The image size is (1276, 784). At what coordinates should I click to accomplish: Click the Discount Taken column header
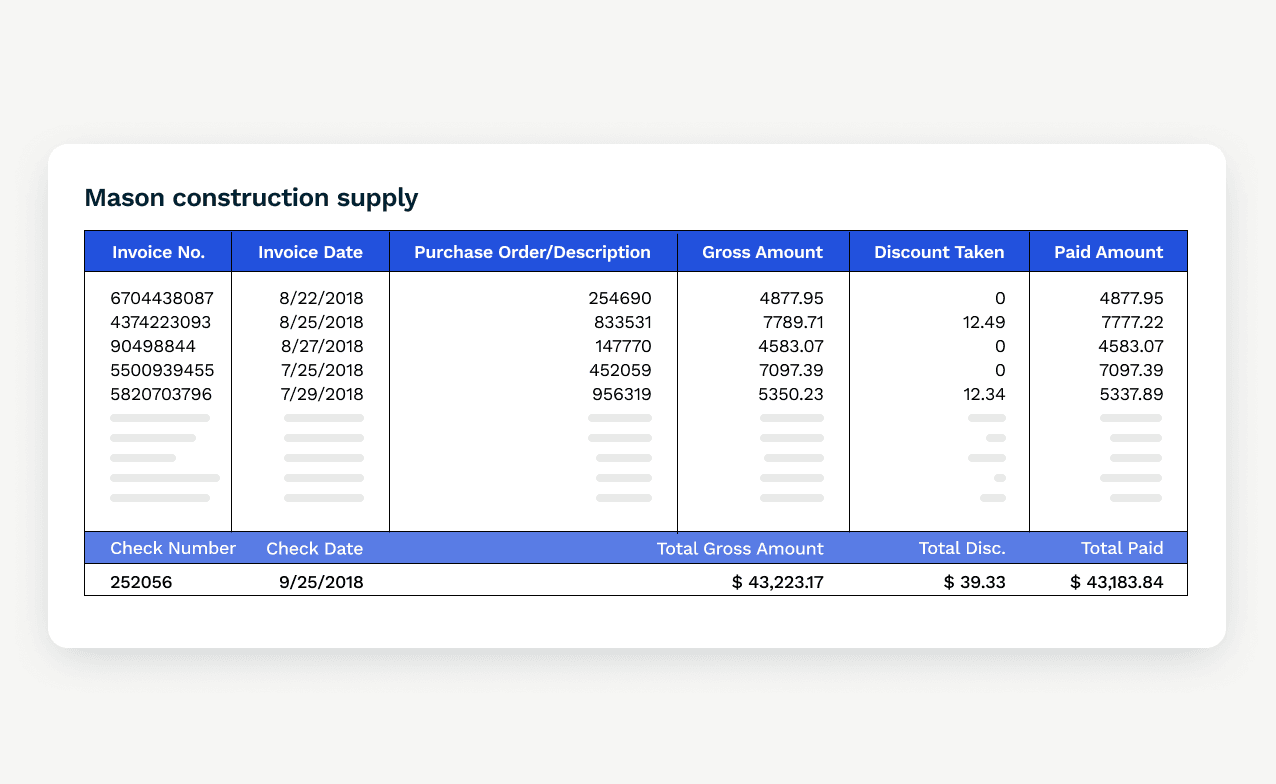[939, 252]
